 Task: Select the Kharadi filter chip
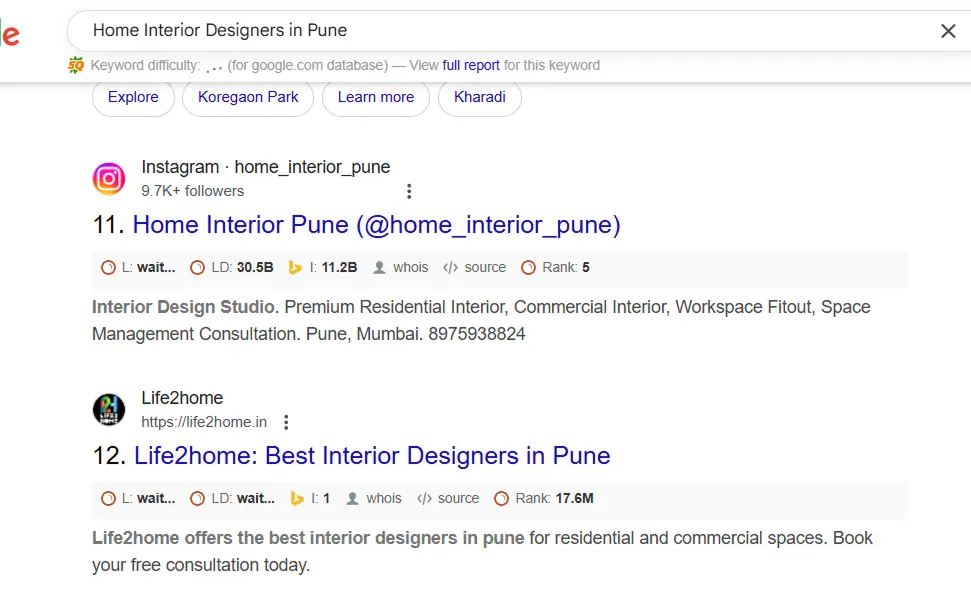(x=480, y=97)
